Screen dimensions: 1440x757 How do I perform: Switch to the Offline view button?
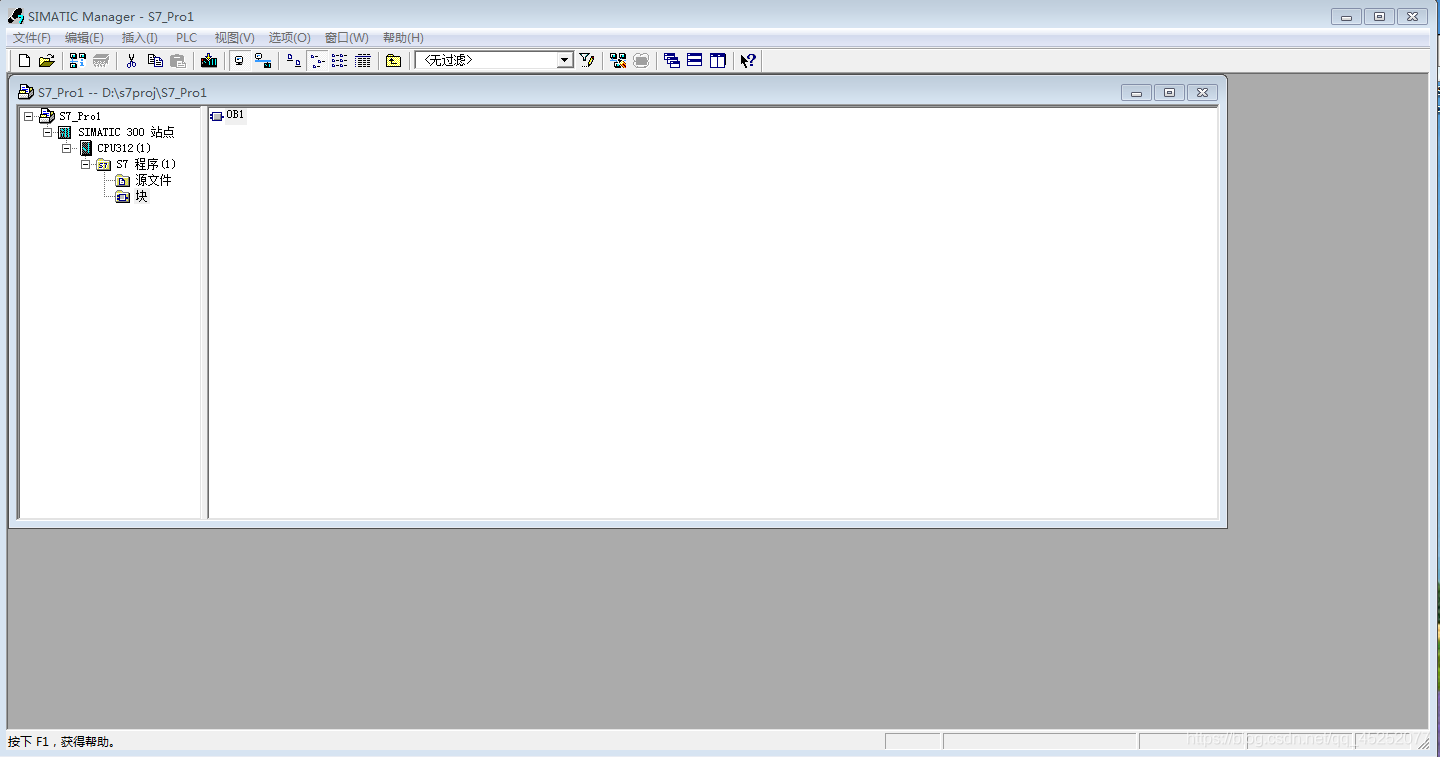[239, 61]
